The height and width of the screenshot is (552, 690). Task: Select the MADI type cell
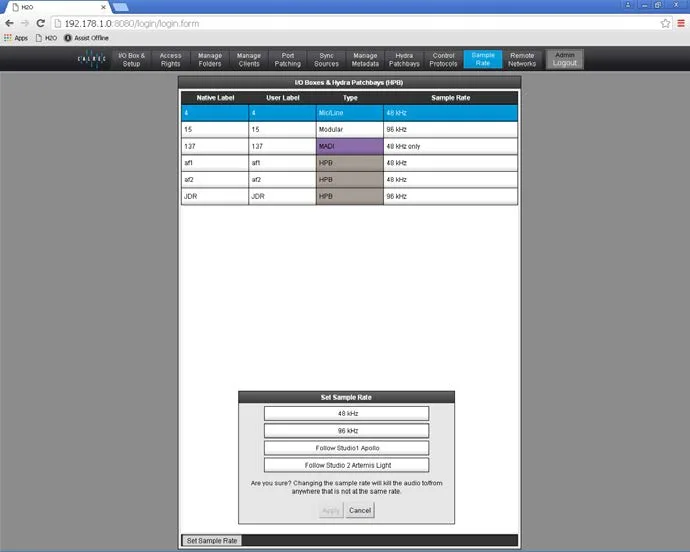(349, 146)
